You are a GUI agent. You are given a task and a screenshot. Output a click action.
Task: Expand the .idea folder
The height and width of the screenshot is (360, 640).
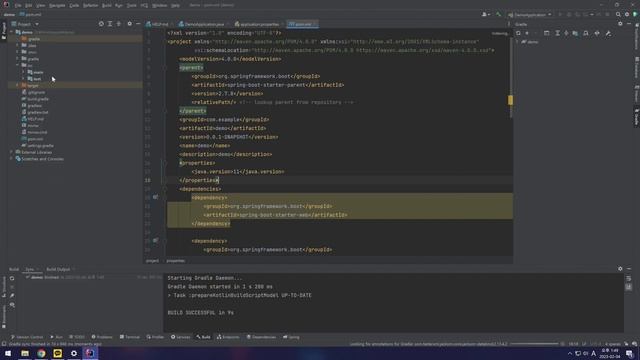click(x=17, y=45)
